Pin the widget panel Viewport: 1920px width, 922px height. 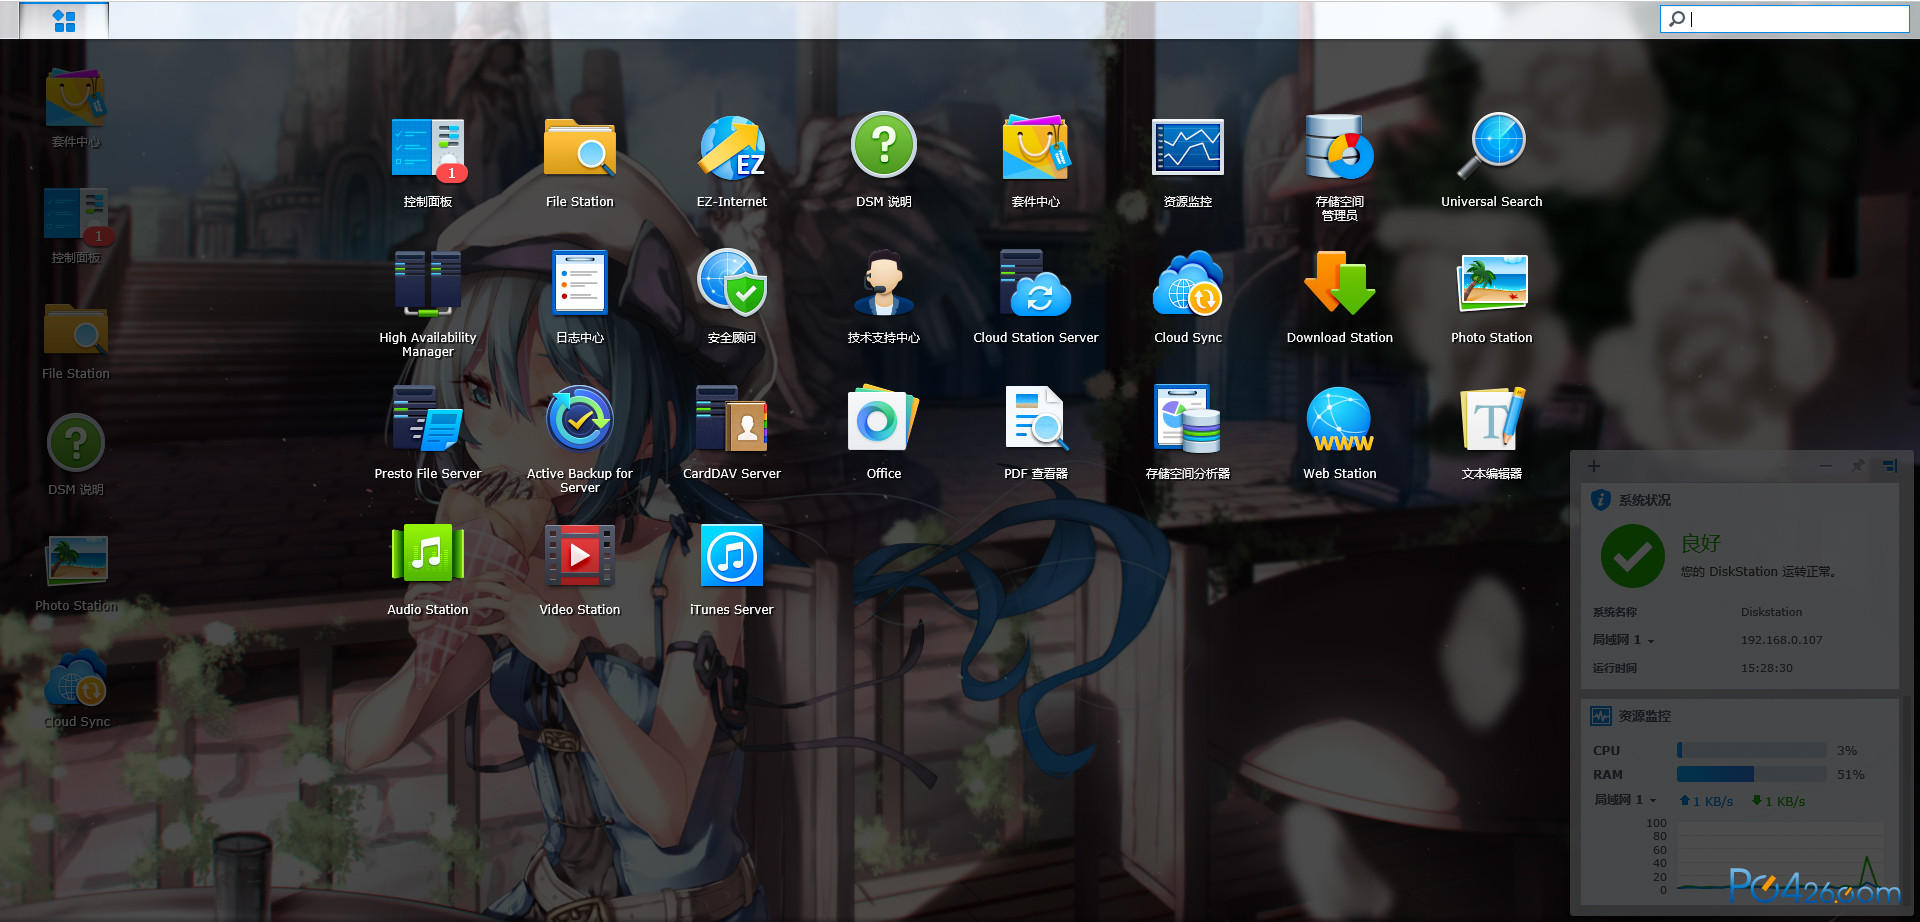pyautogui.click(x=1858, y=466)
